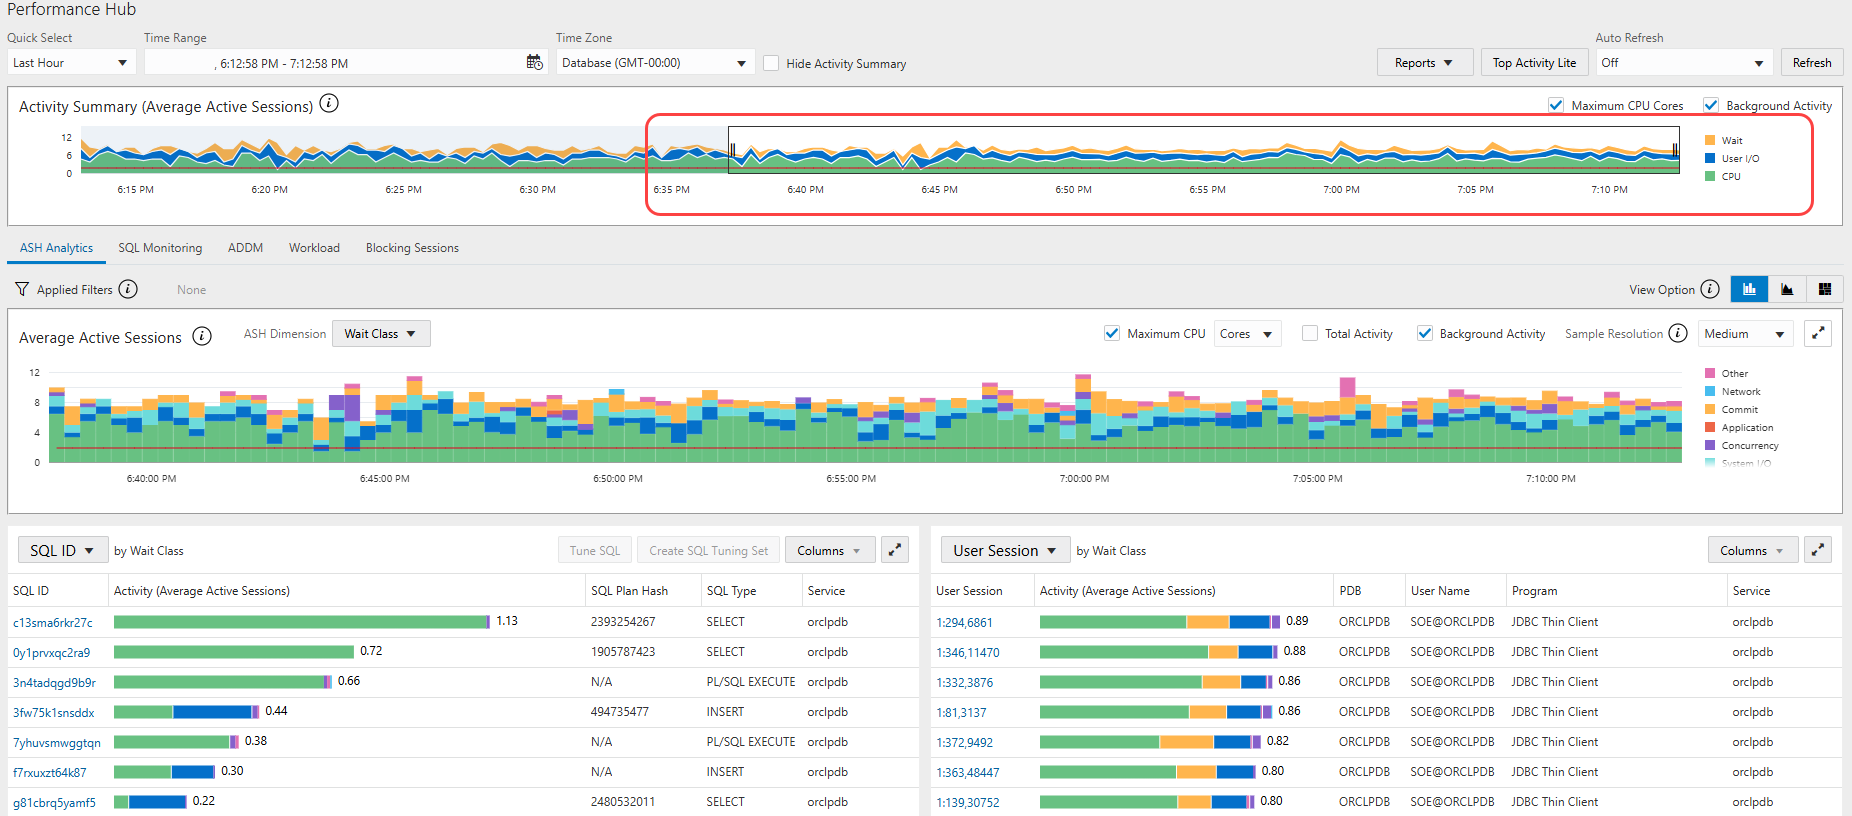Viewport: 1852px width, 816px height.
Task: Click the Applied Filters info icon
Action: click(128, 289)
